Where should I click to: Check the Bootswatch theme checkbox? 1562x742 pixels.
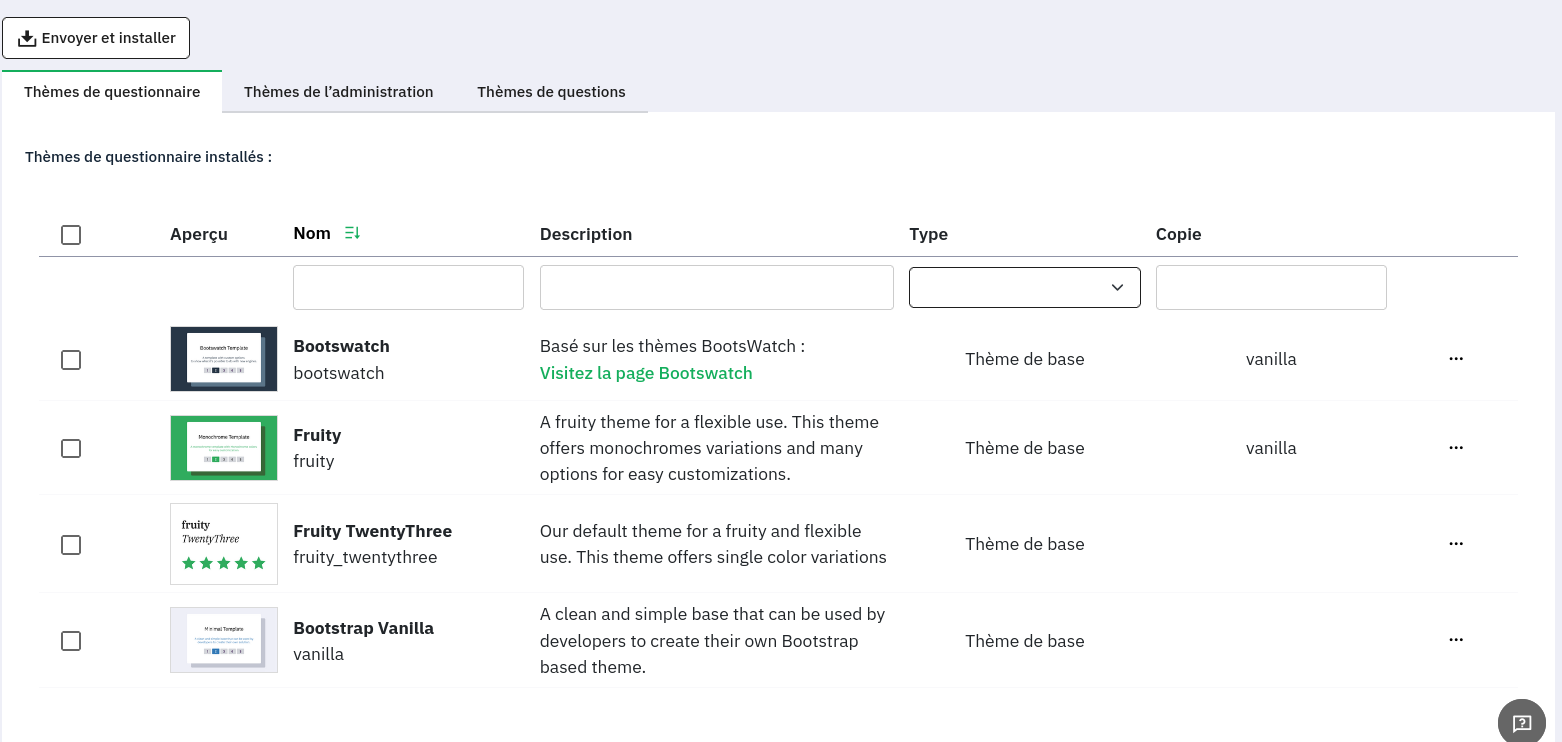(x=71, y=360)
